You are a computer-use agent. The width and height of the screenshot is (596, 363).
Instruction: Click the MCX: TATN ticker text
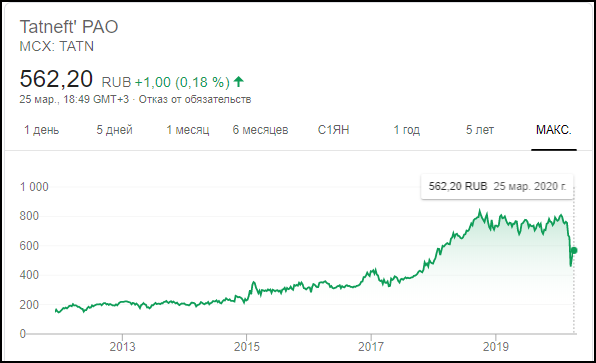point(57,46)
